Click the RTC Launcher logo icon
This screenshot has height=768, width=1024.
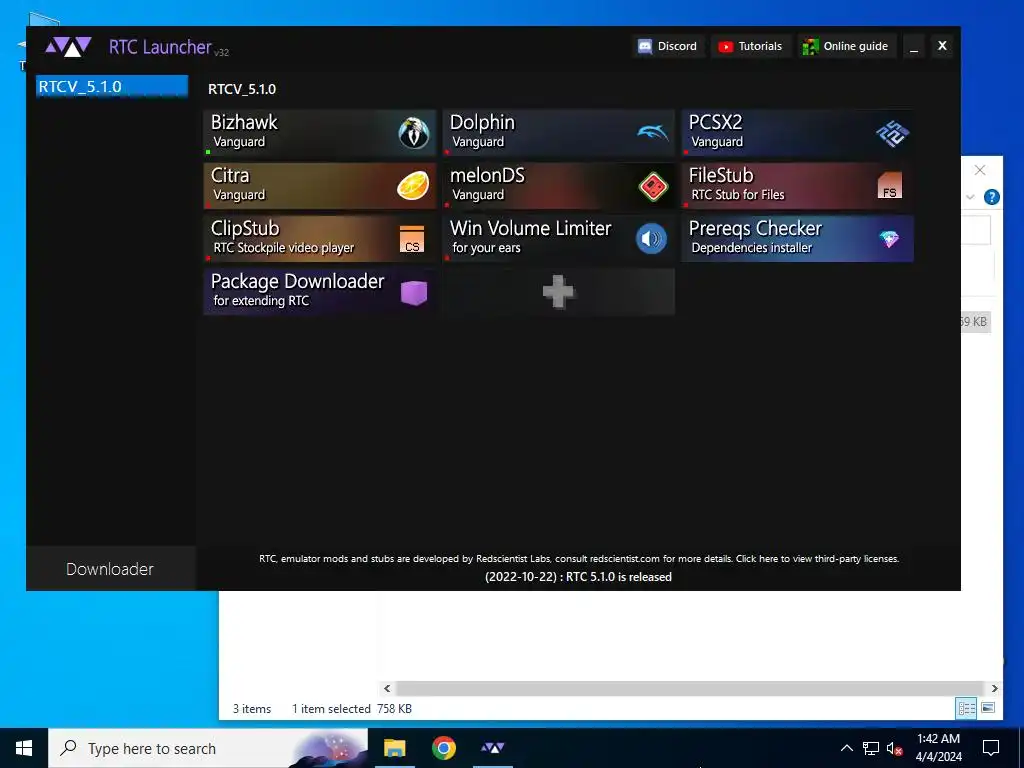(x=68, y=46)
